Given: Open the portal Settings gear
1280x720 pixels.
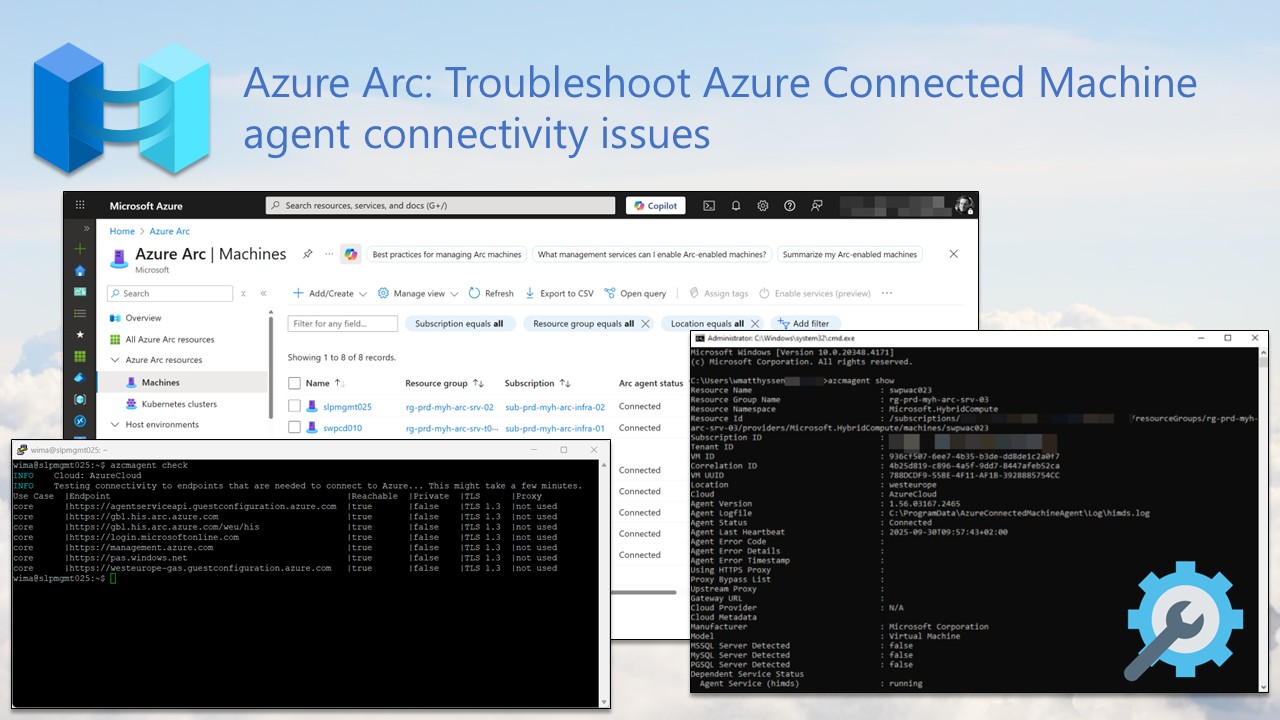Looking at the screenshot, I should [x=763, y=206].
